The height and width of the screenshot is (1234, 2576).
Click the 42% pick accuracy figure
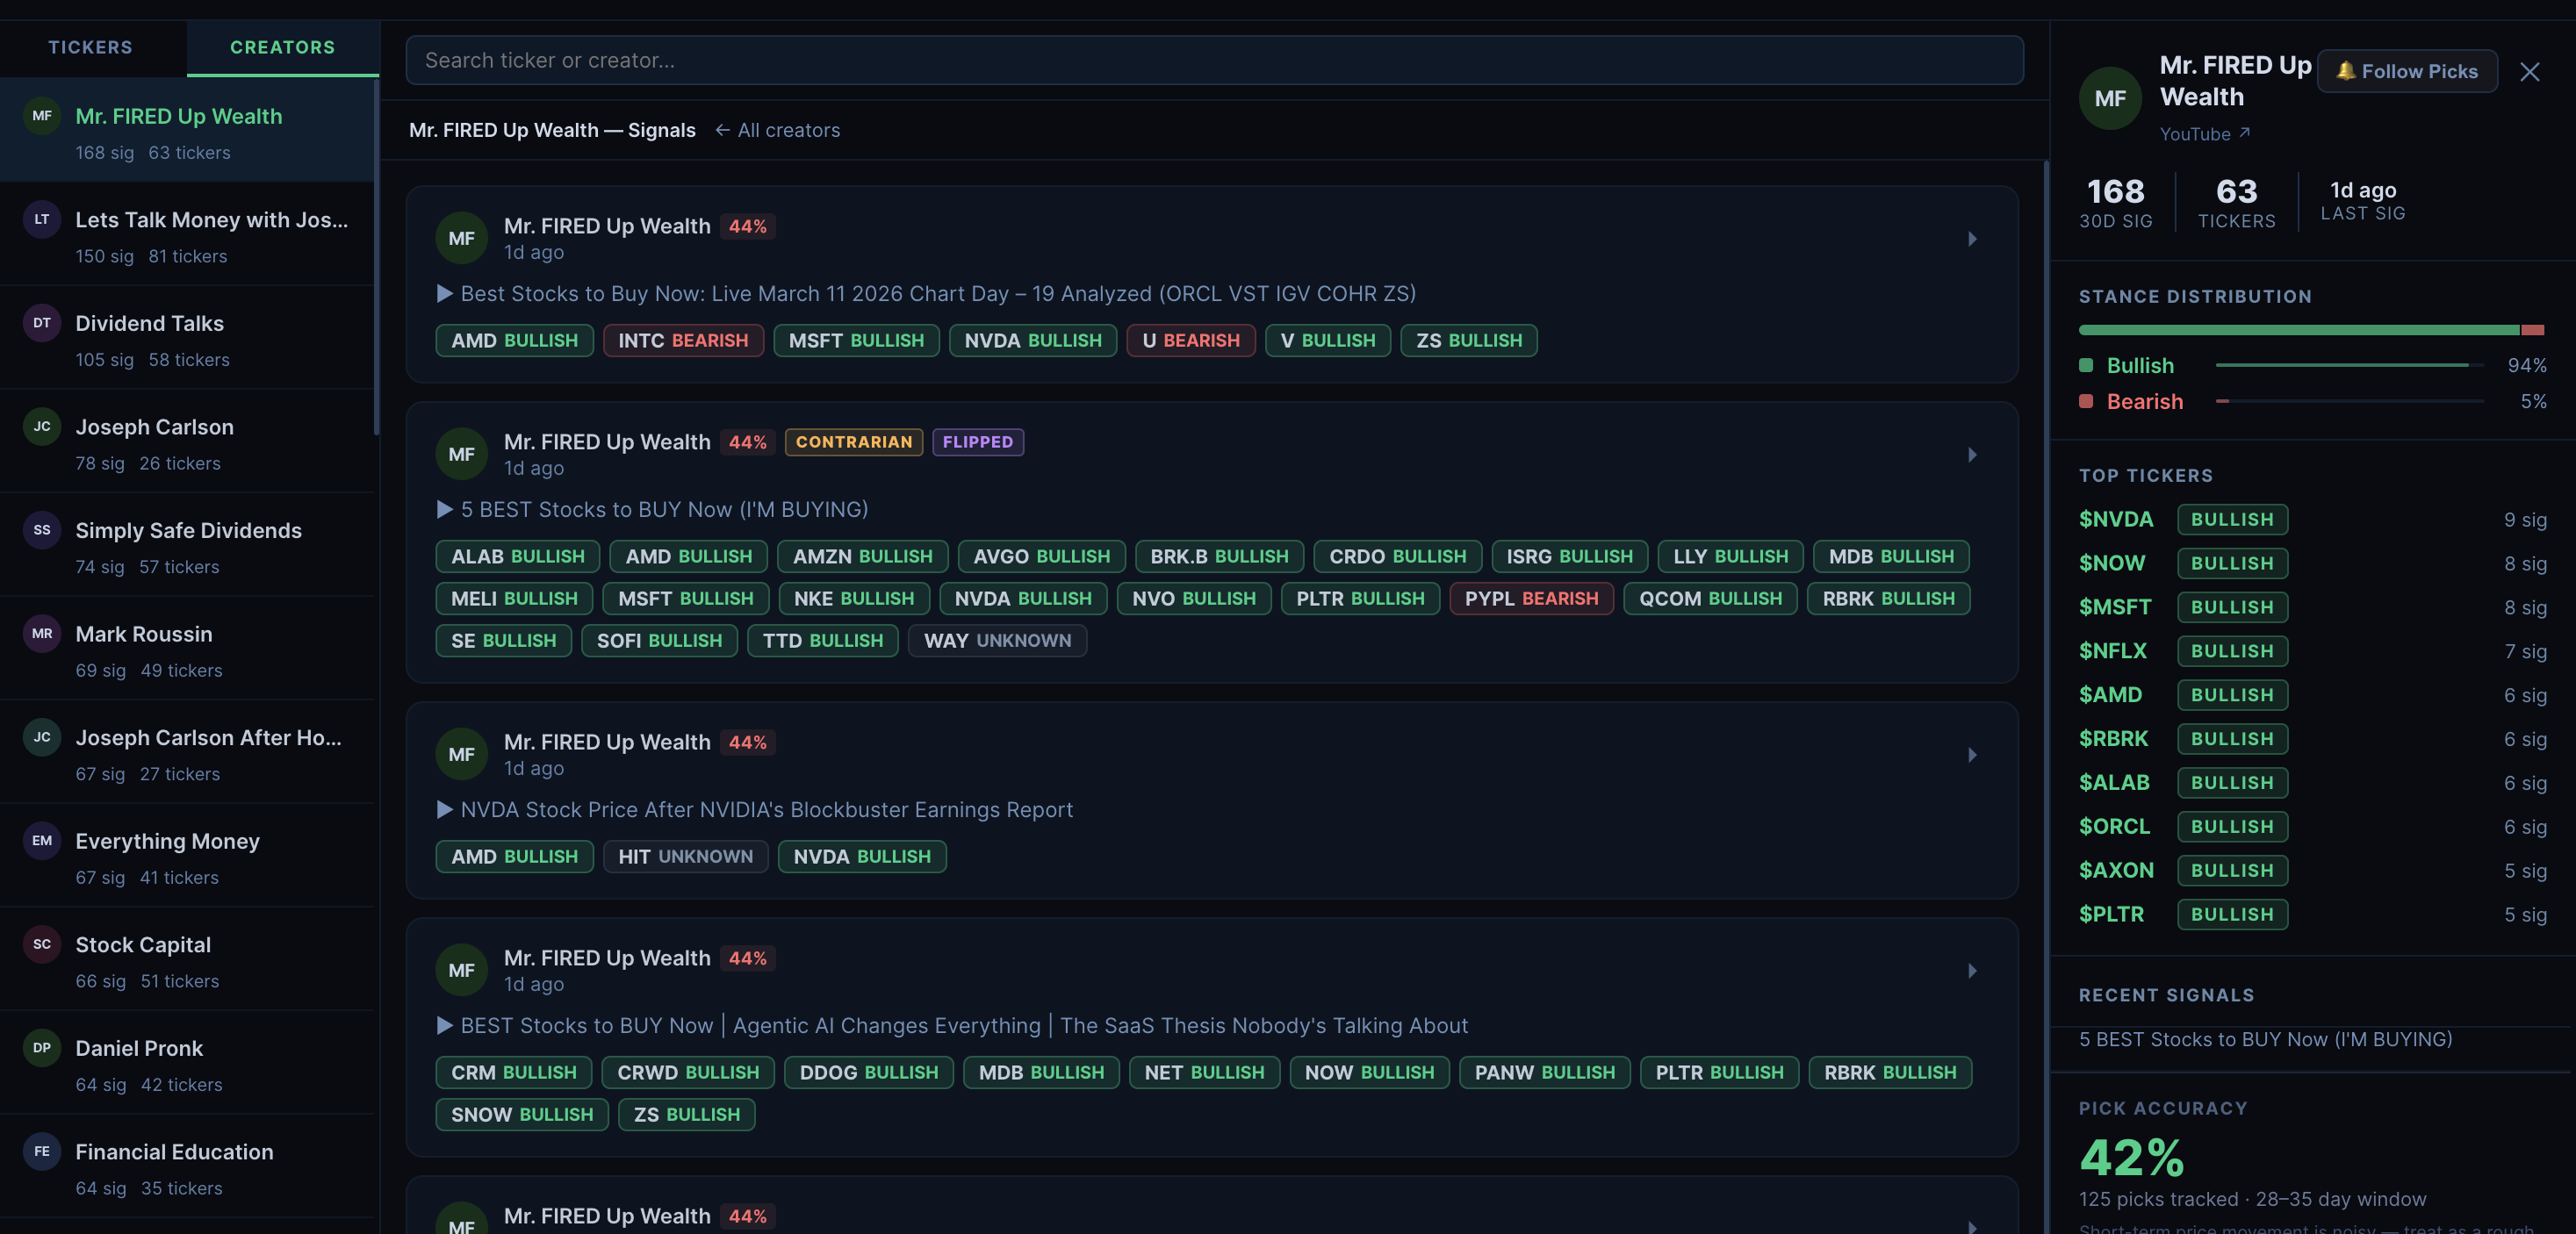click(2131, 1158)
